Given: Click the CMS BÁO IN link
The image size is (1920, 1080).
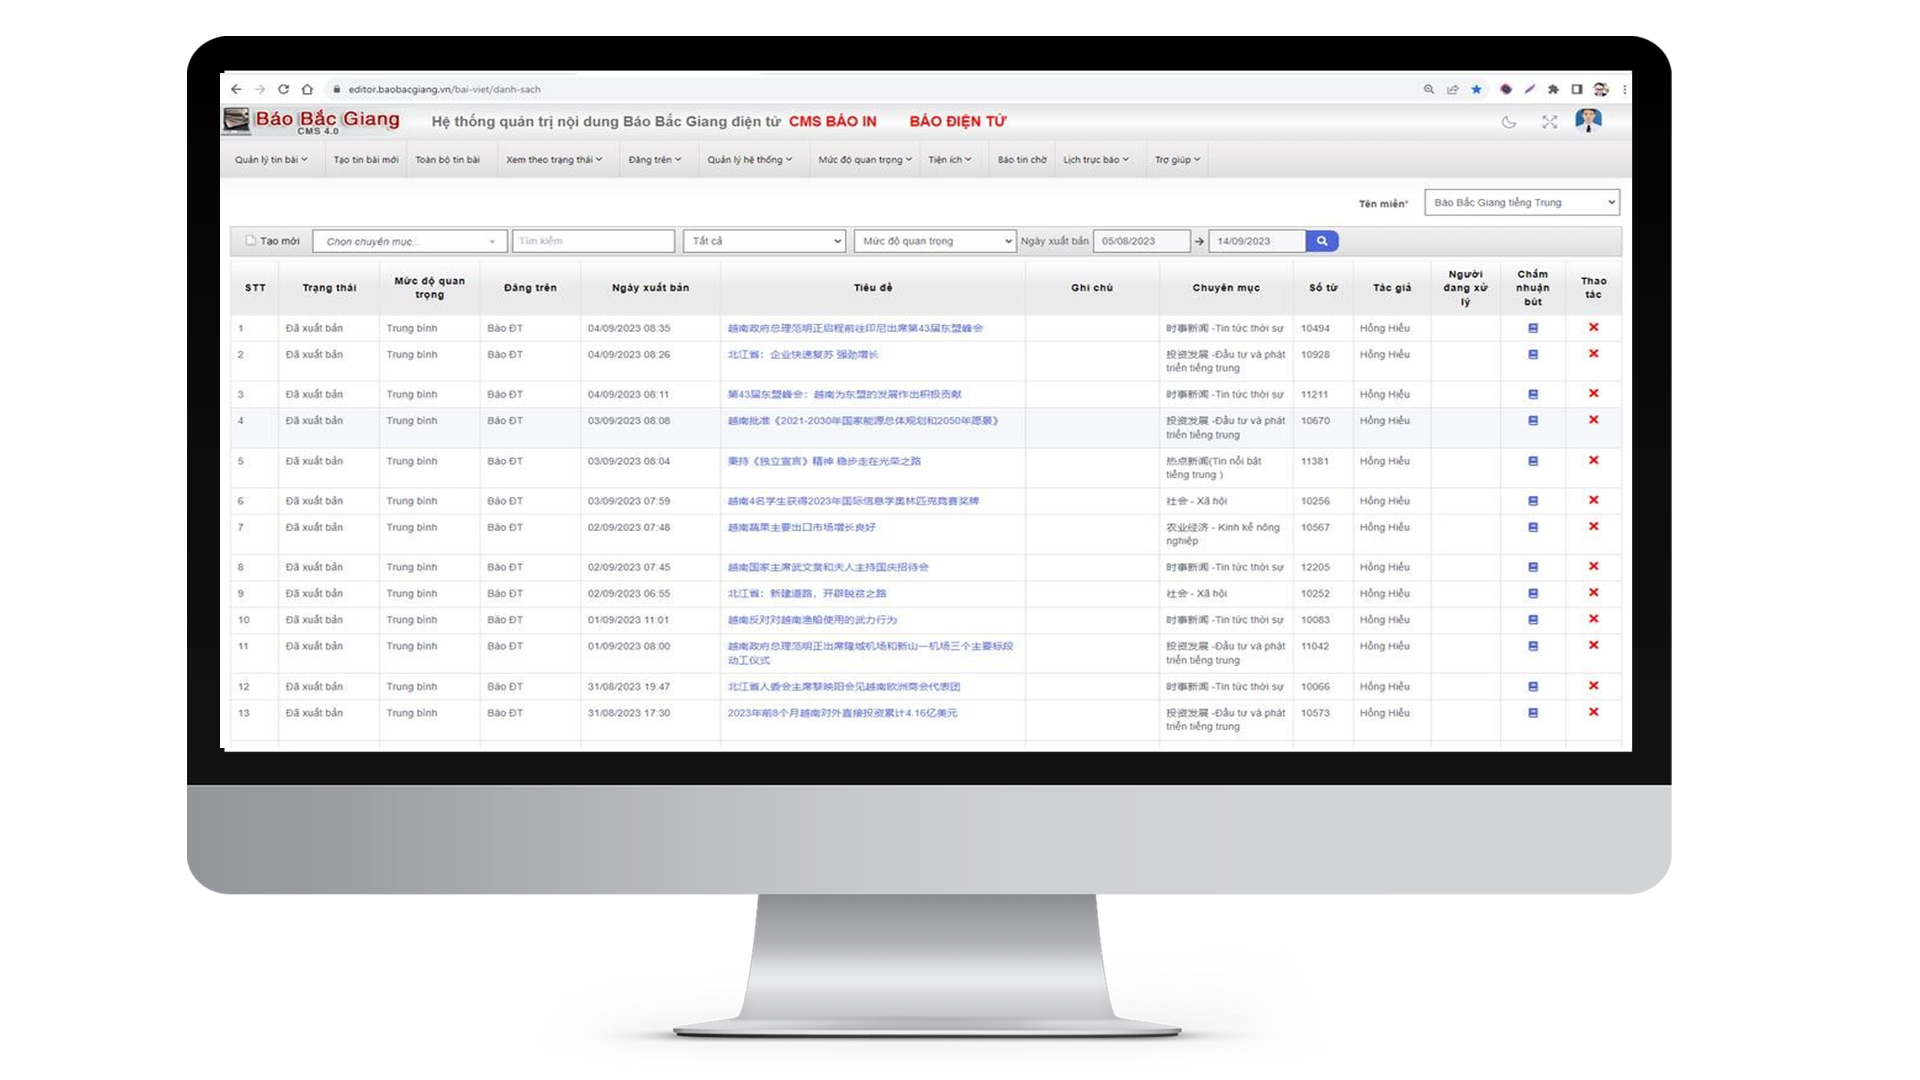Looking at the screenshot, I should pos(832,121).
